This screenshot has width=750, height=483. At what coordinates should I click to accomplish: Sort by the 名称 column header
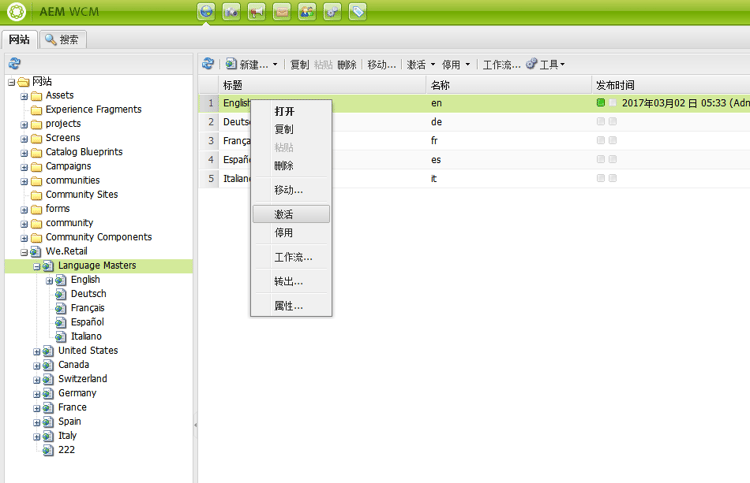[x=508, y=85]
